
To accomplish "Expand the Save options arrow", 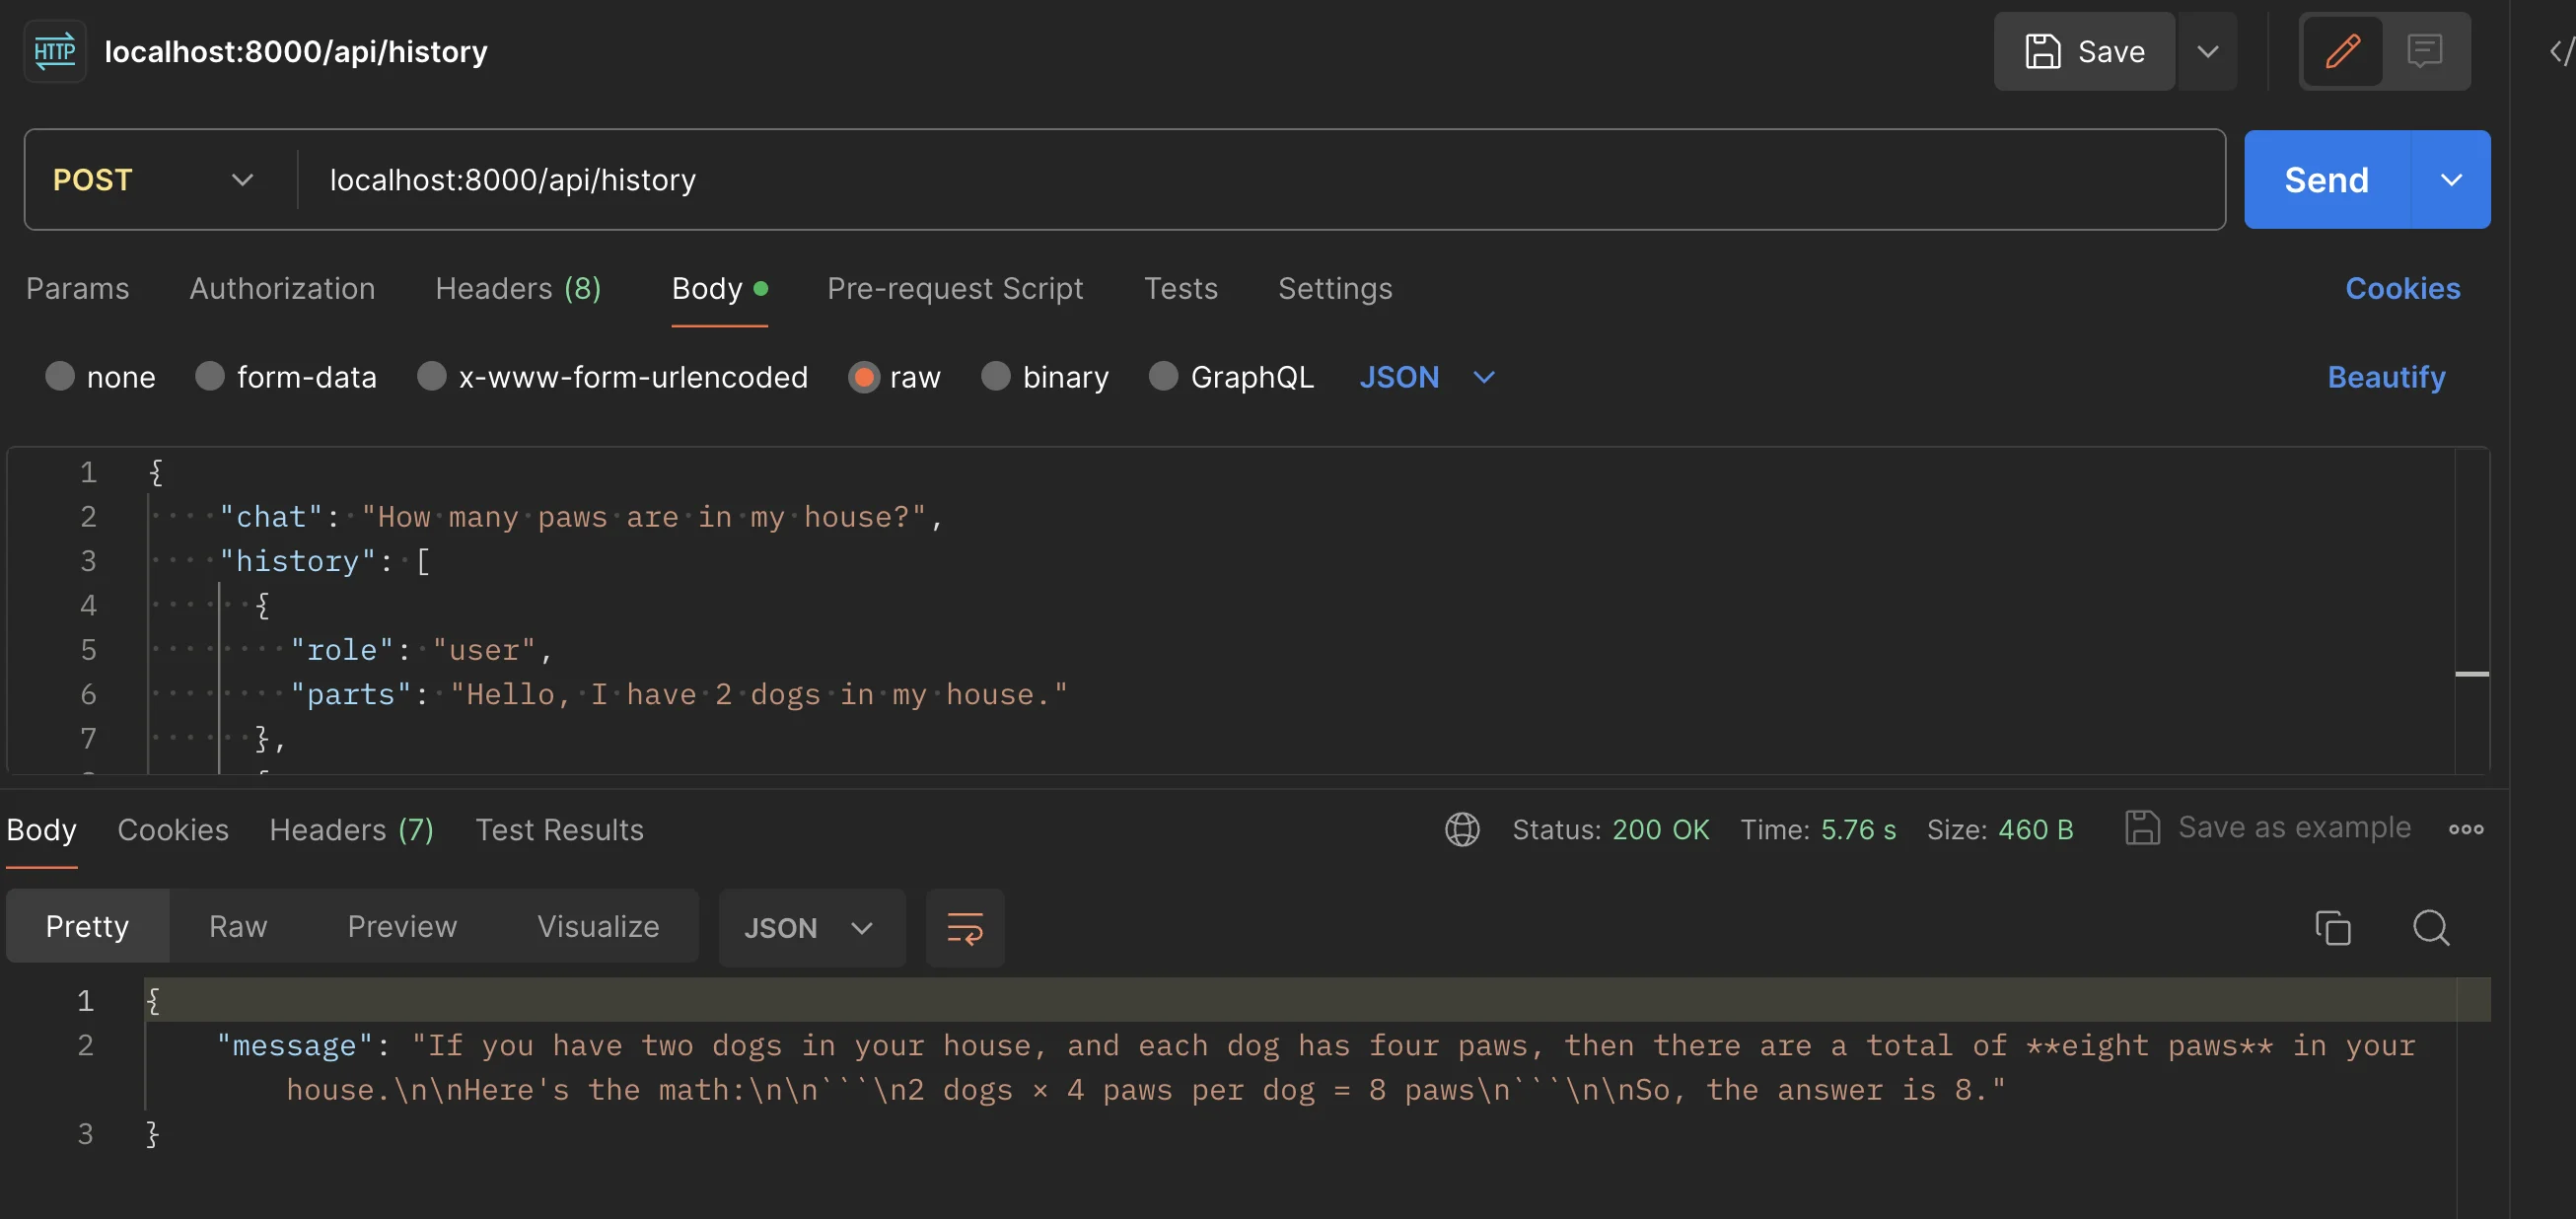I will coord(2208,51).
